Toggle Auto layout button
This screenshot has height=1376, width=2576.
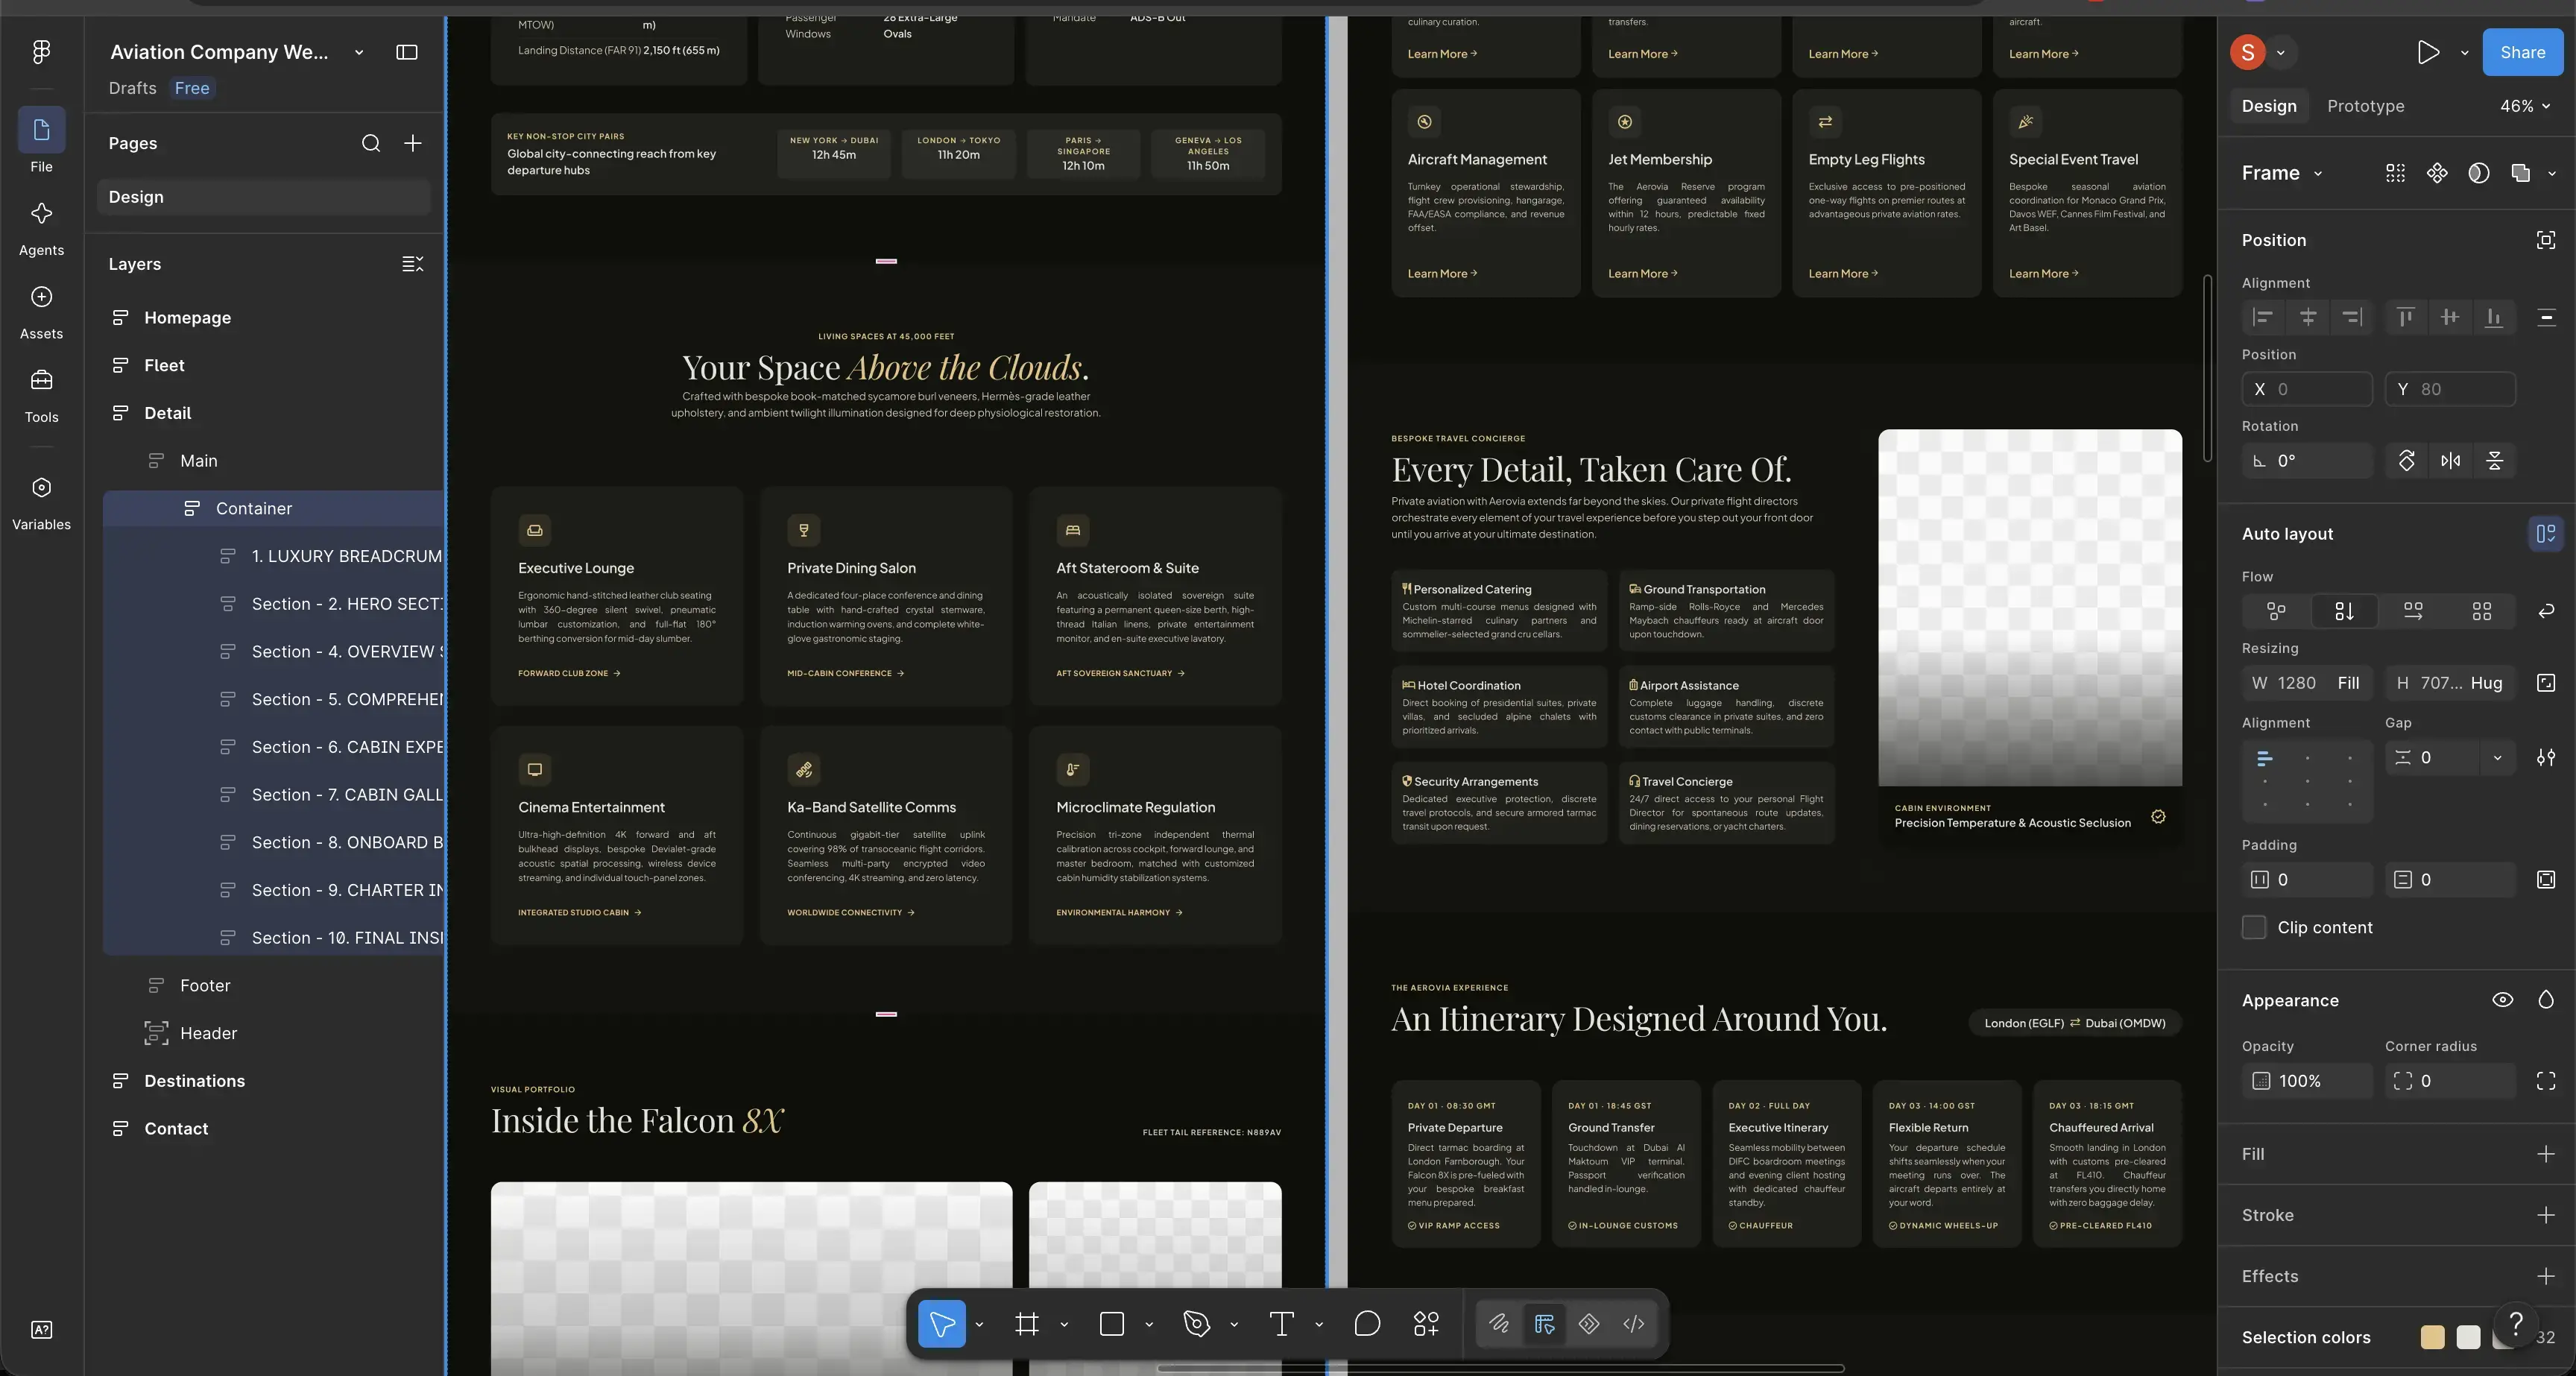point(2546,533)
